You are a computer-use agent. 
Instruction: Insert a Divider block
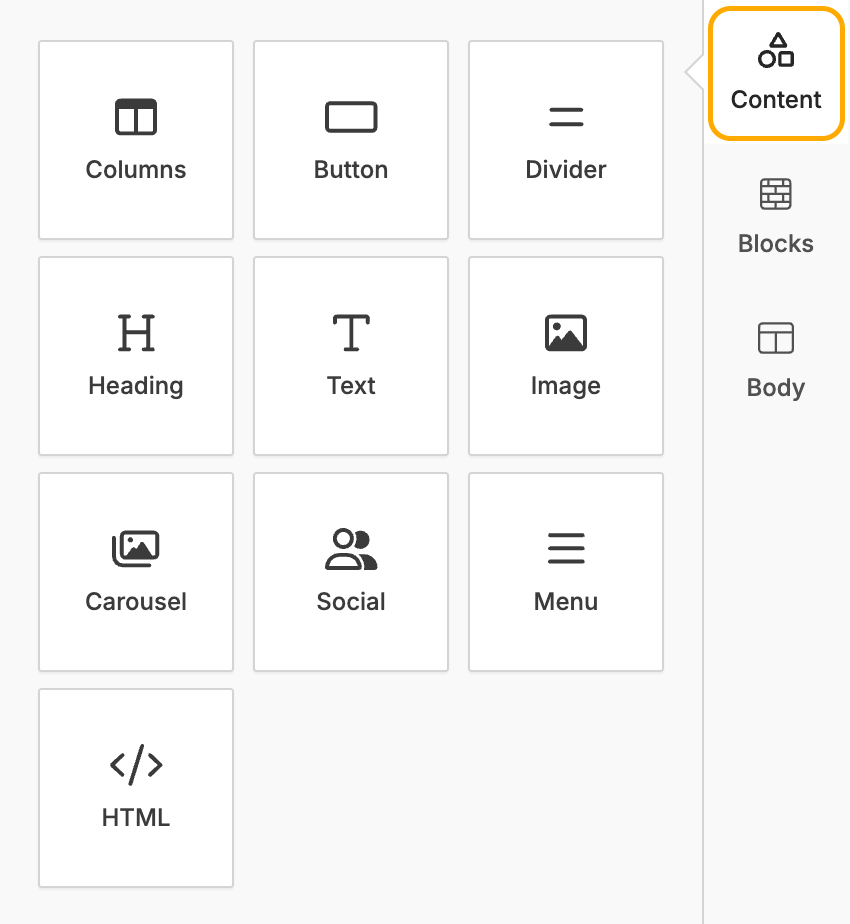point(566,139)
